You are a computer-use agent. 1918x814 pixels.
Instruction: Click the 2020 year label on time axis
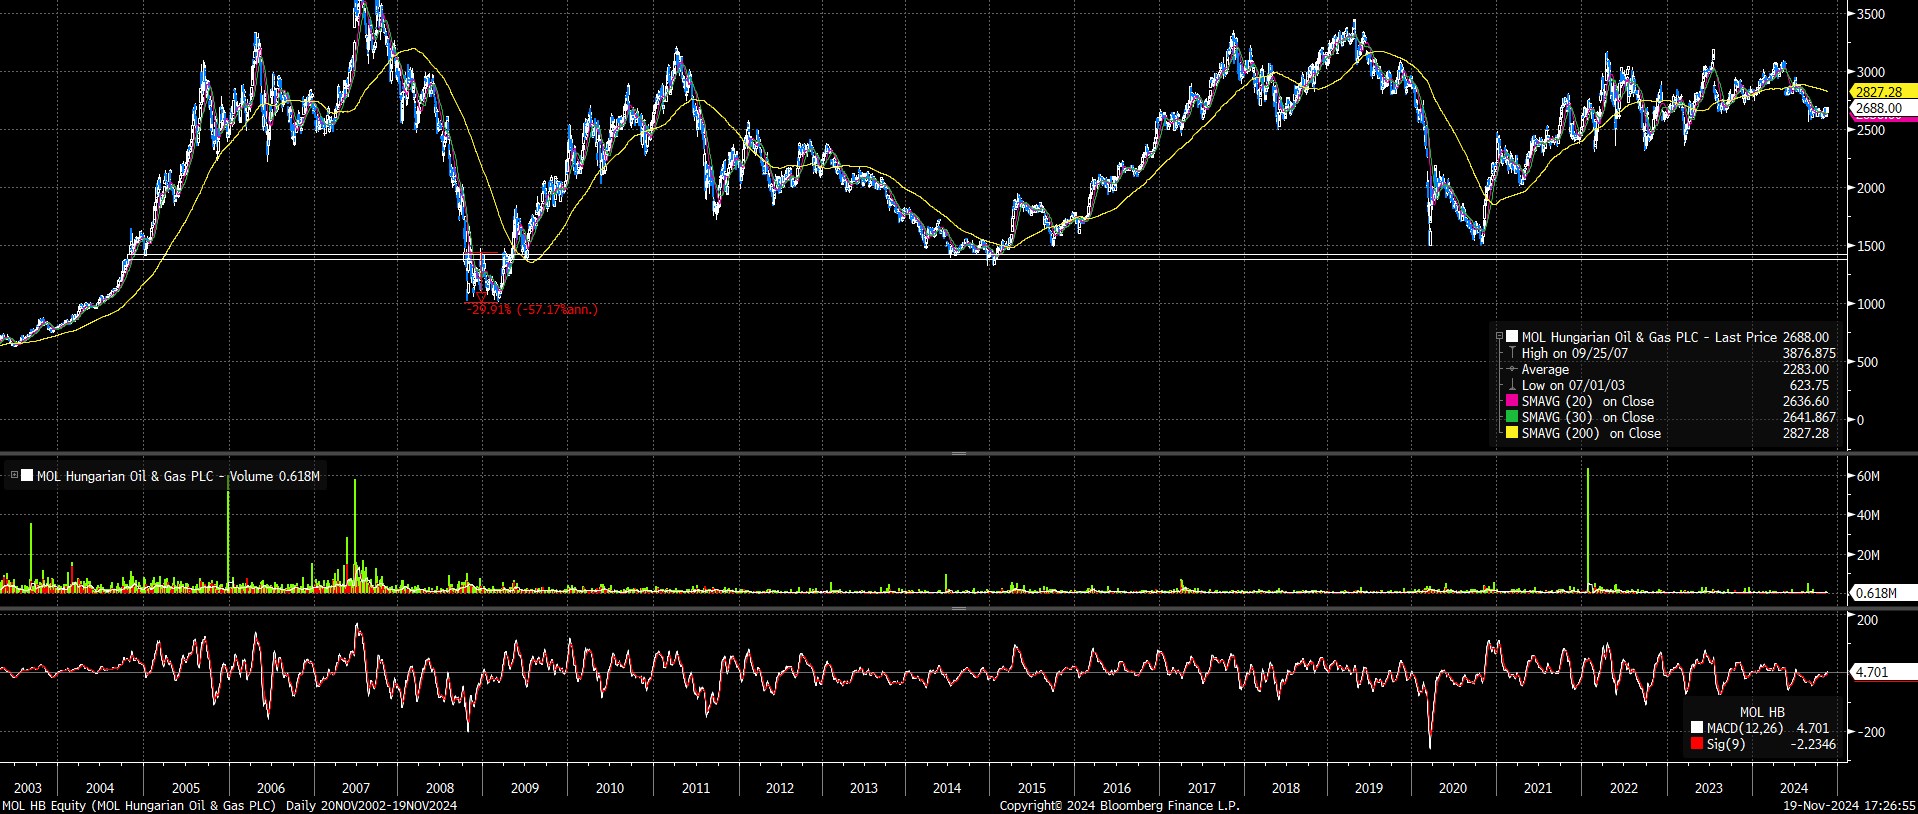[x=1453, y=788]
